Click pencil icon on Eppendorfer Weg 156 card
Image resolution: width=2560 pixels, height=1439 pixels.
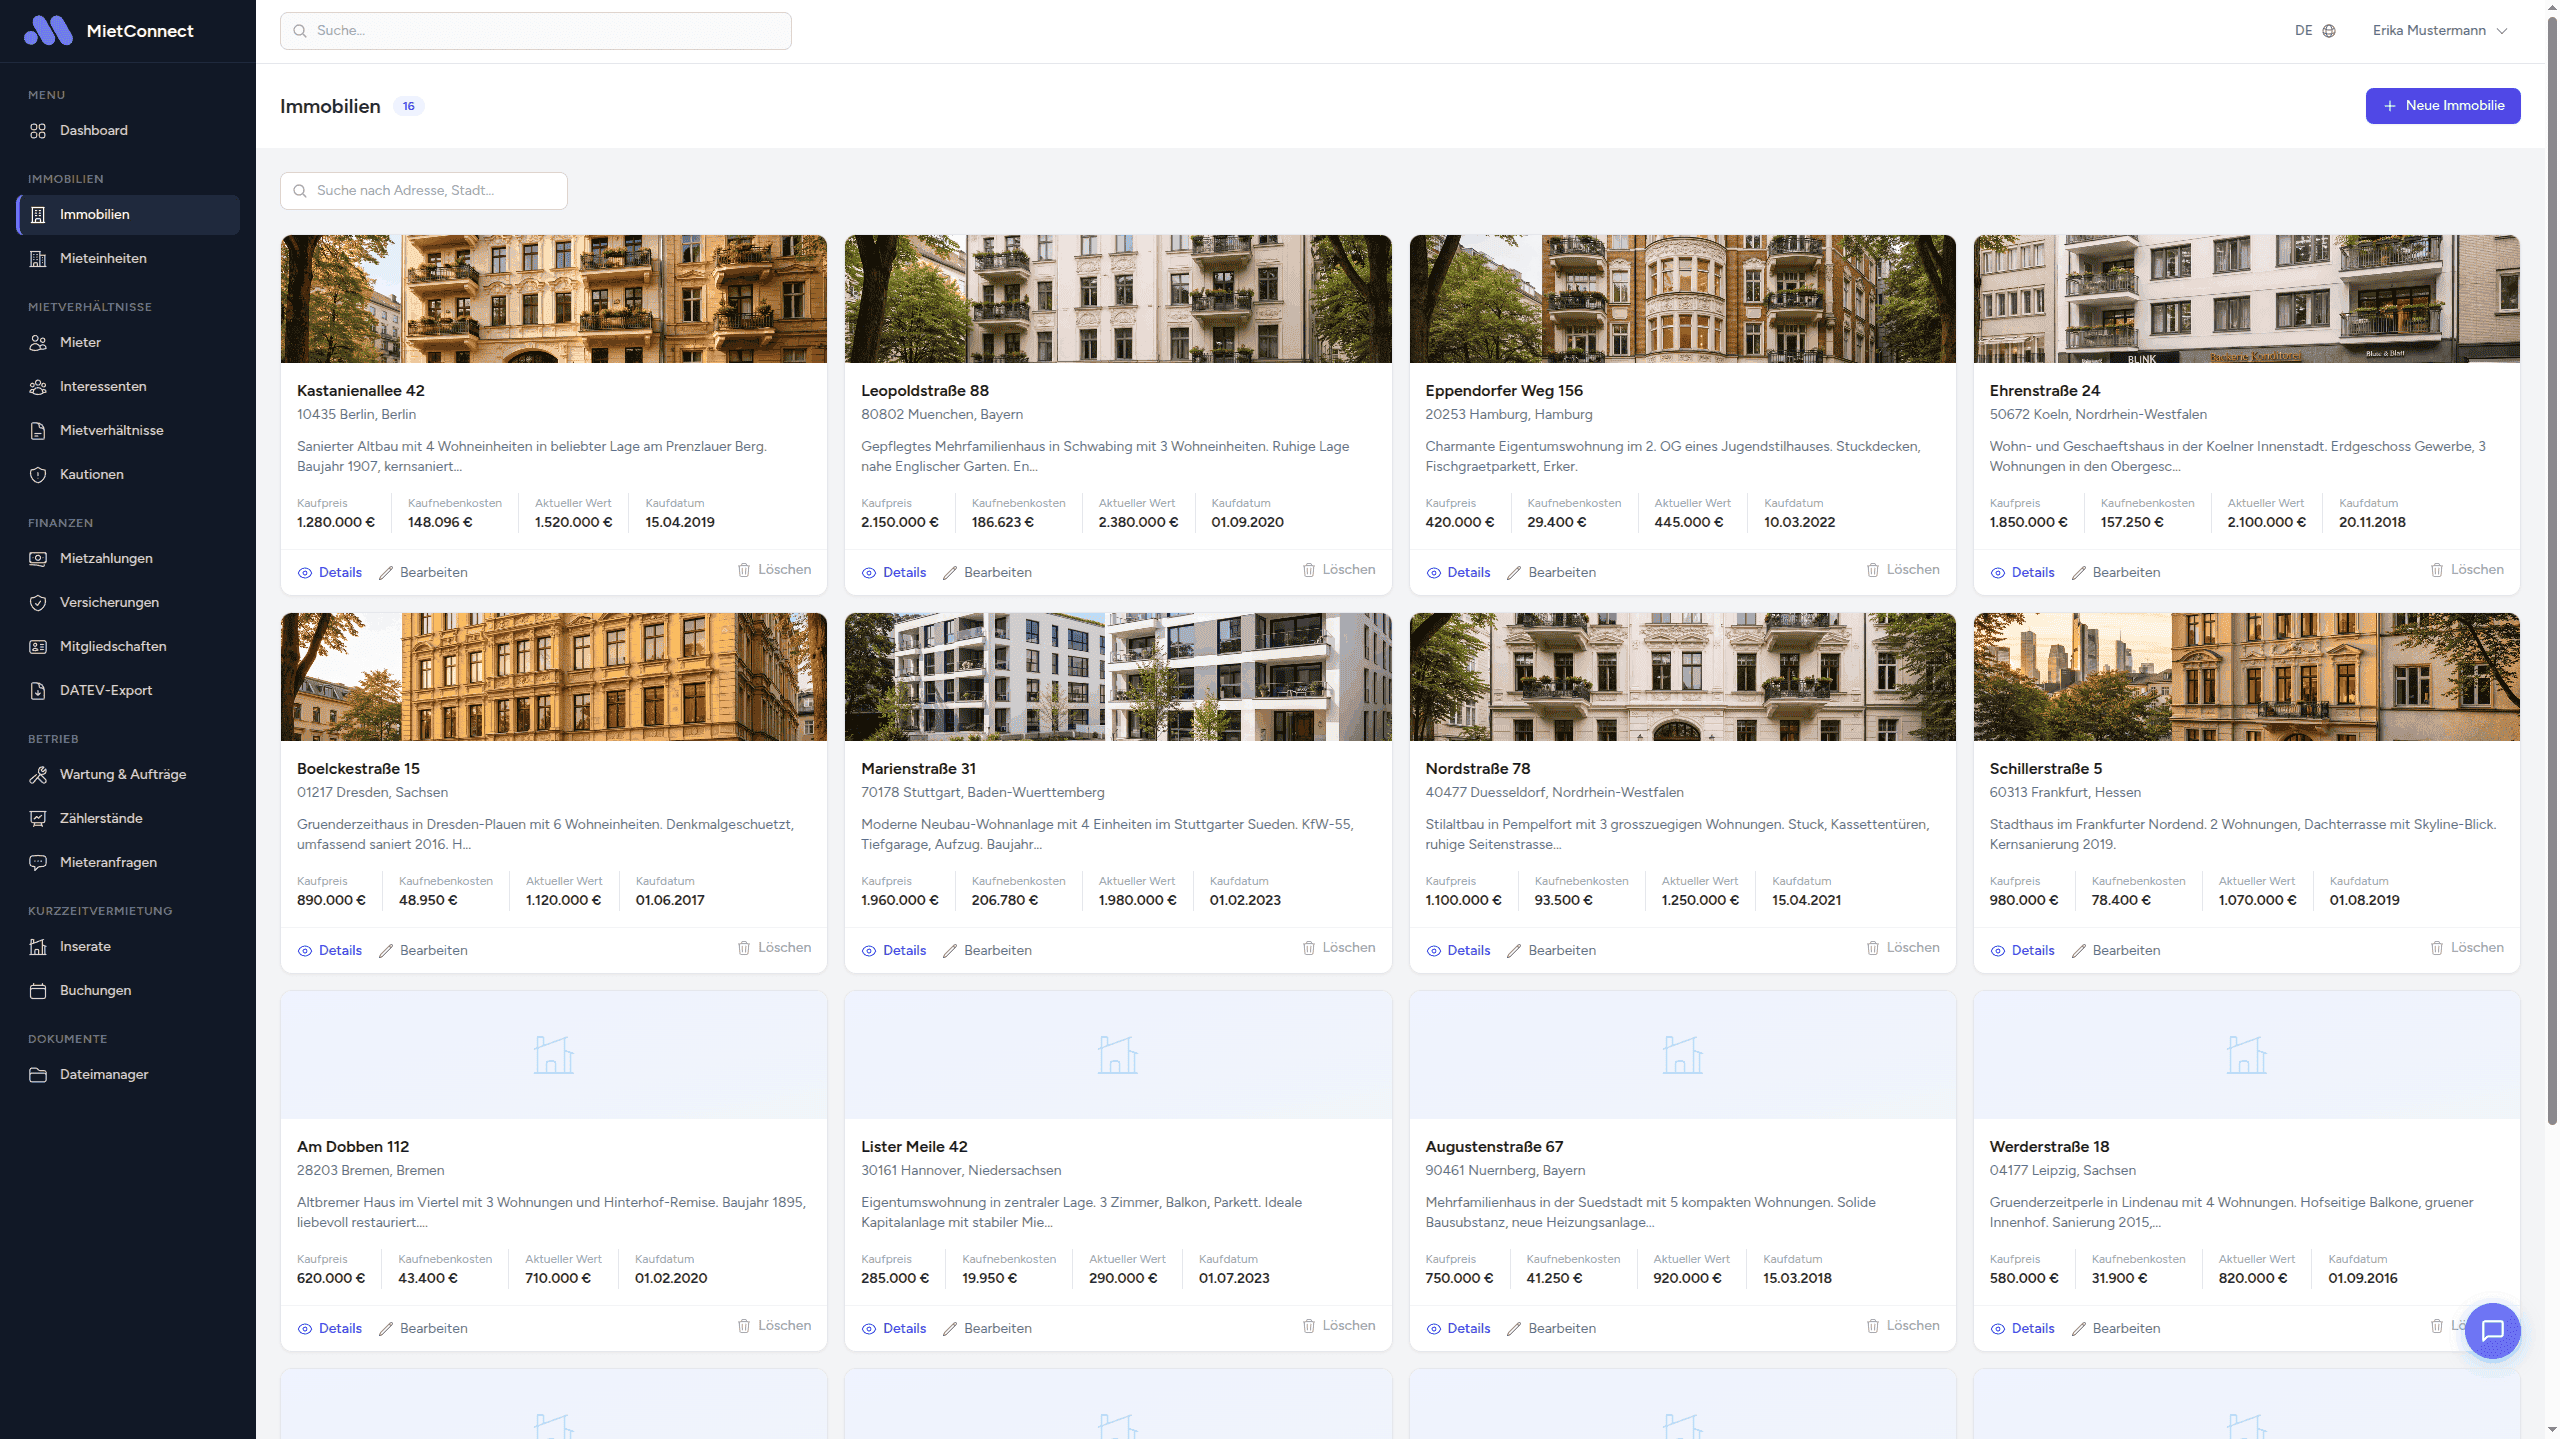(1514, 573)
